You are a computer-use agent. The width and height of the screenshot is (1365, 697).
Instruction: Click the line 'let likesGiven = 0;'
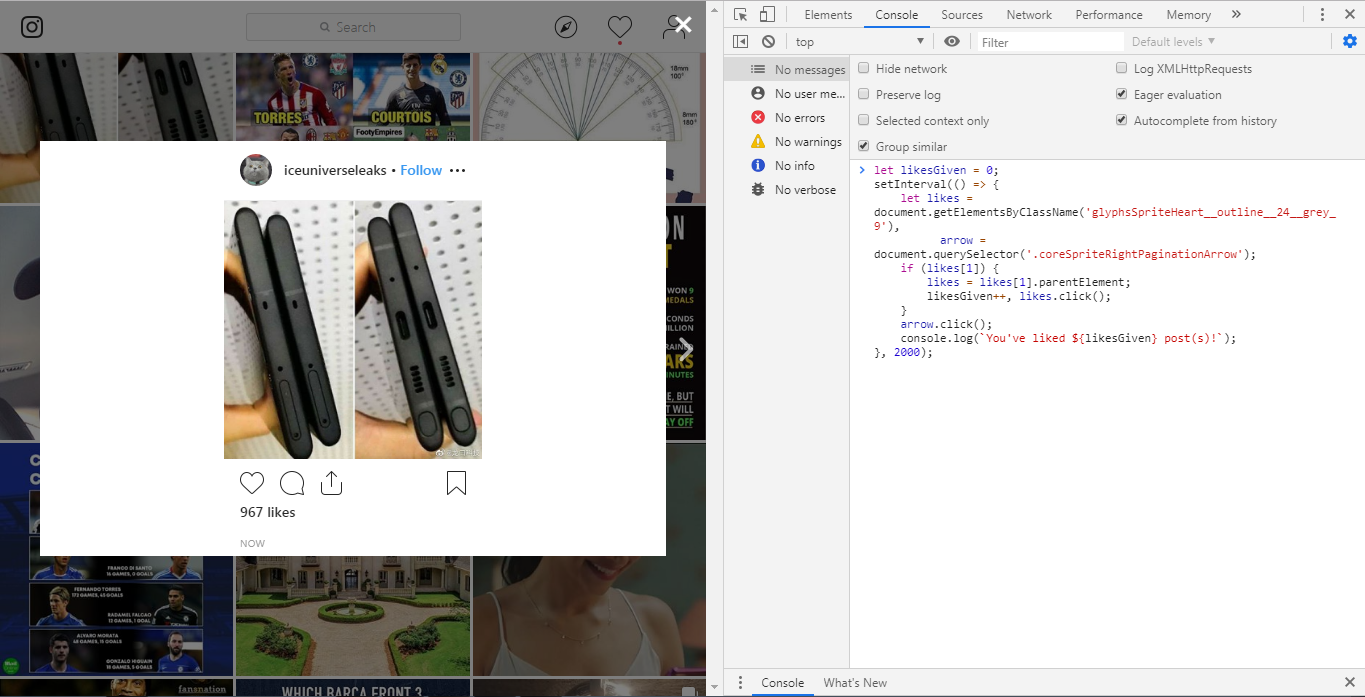pos(936,170)
